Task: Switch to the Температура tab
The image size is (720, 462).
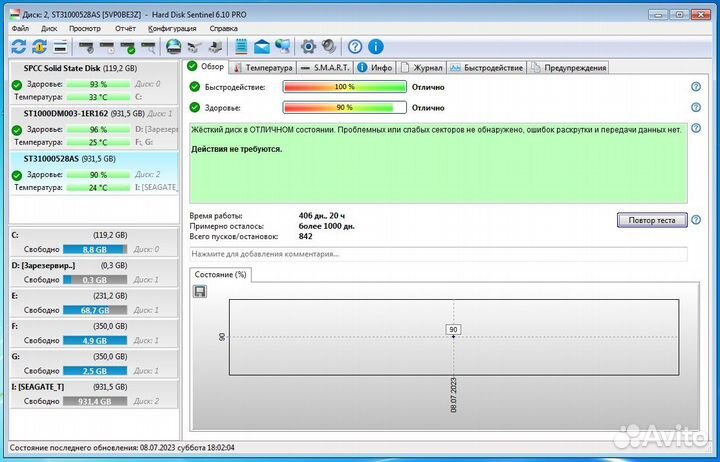Action: click(263, 68)
